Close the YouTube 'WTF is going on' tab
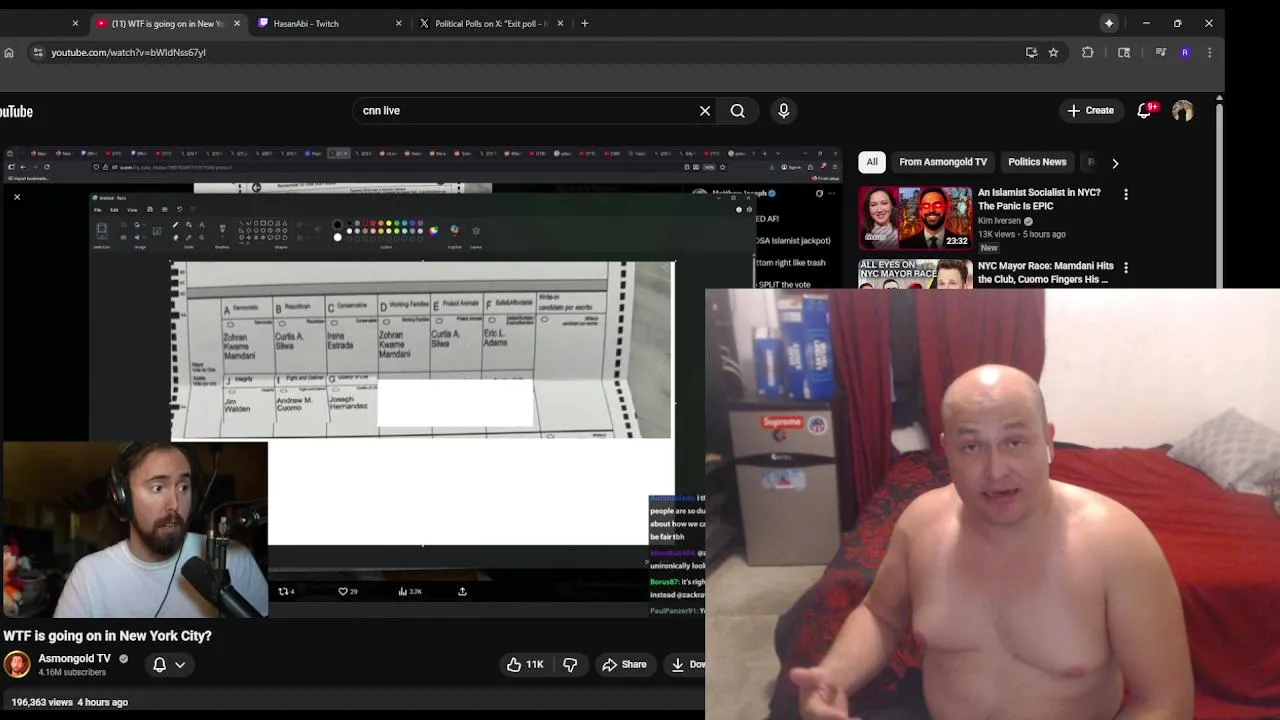This screenshot has height=720, width=1280. pos(237,23)
